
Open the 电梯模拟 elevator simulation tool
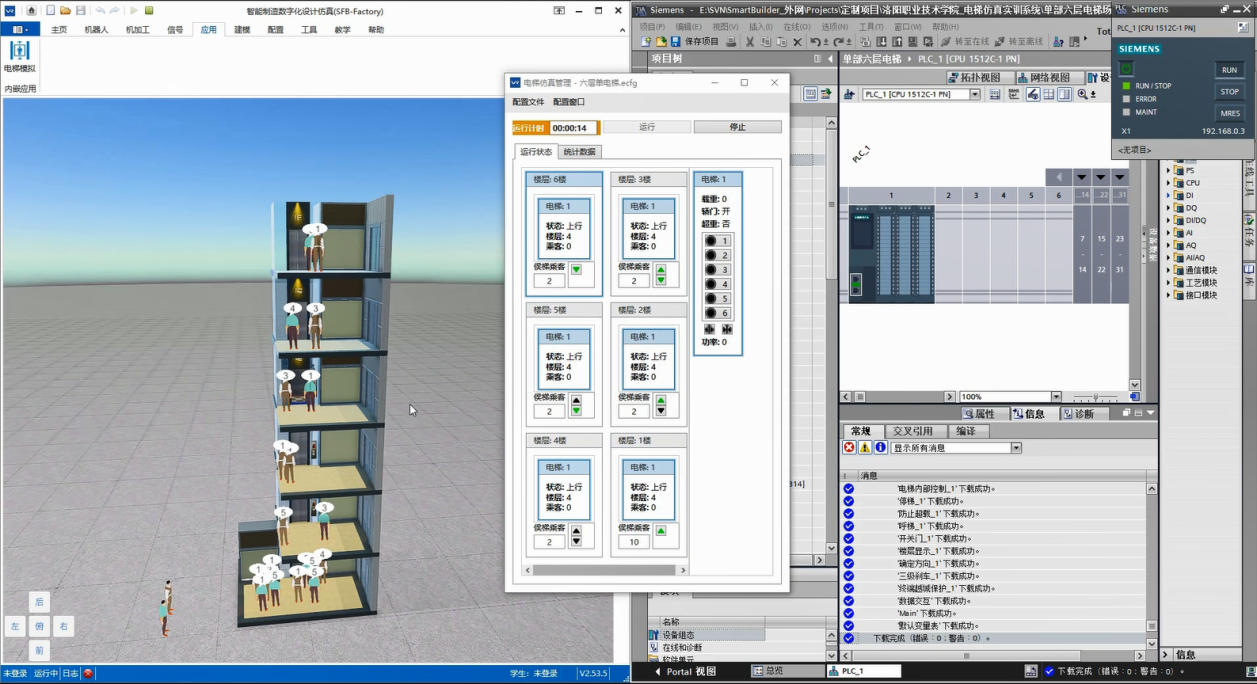pos(19,57)
